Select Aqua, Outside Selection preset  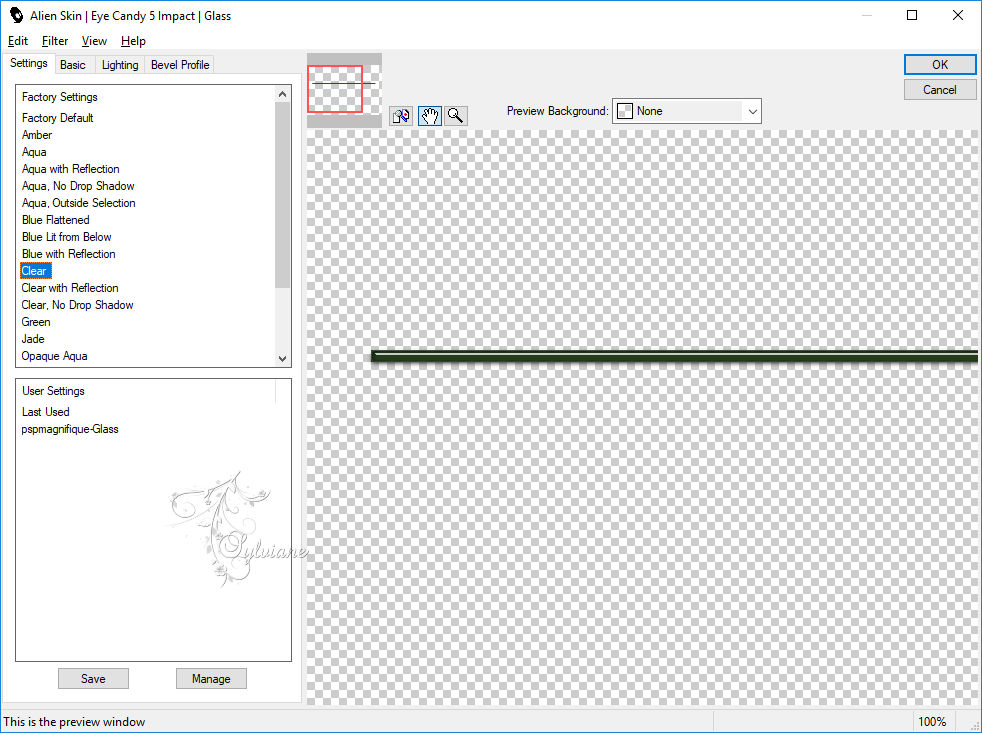tap(78, 202)
